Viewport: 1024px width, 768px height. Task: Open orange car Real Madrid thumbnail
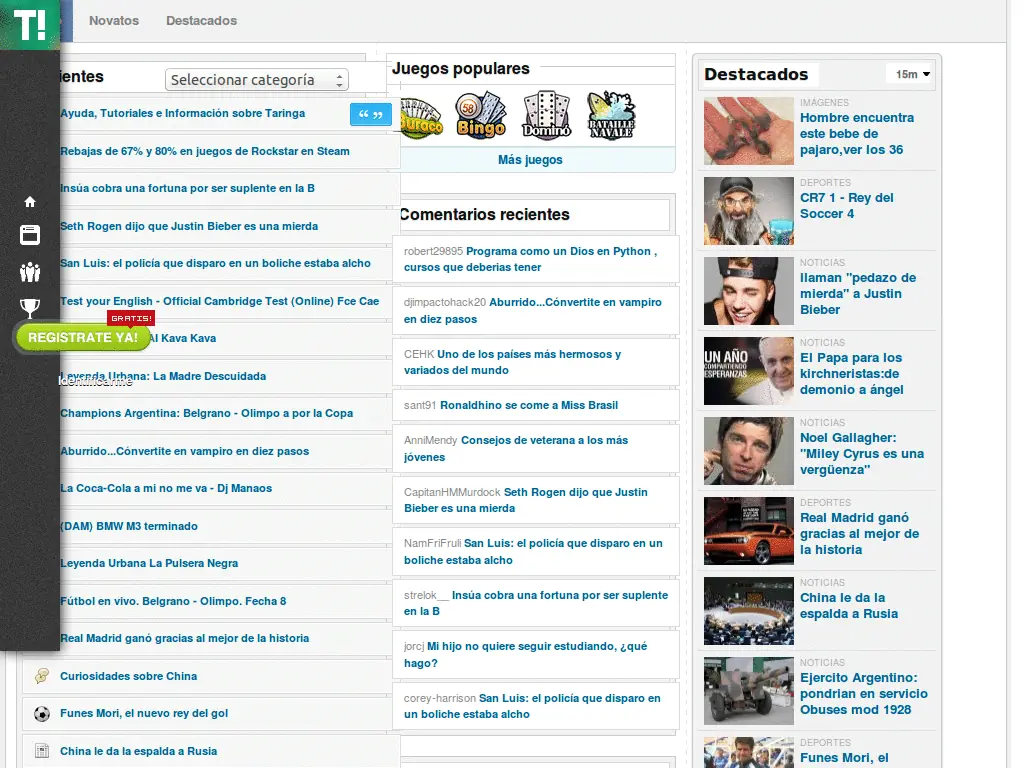click(x=748, y=531)
